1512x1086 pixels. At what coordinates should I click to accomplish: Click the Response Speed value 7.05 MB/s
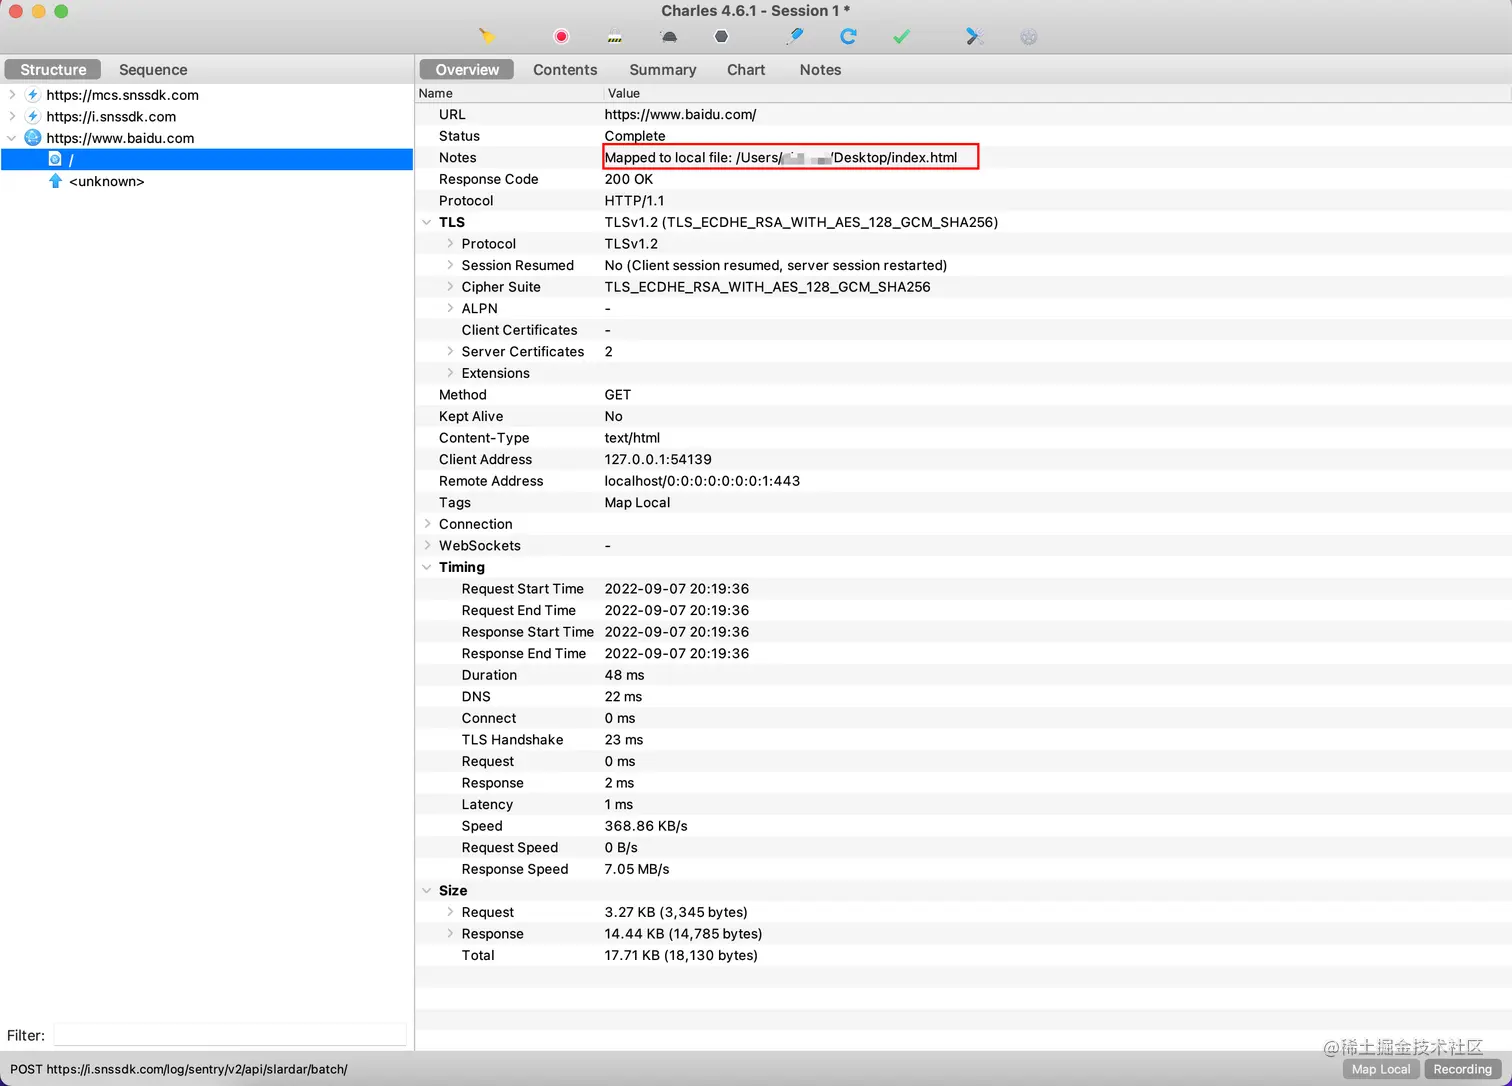point(637,869)
